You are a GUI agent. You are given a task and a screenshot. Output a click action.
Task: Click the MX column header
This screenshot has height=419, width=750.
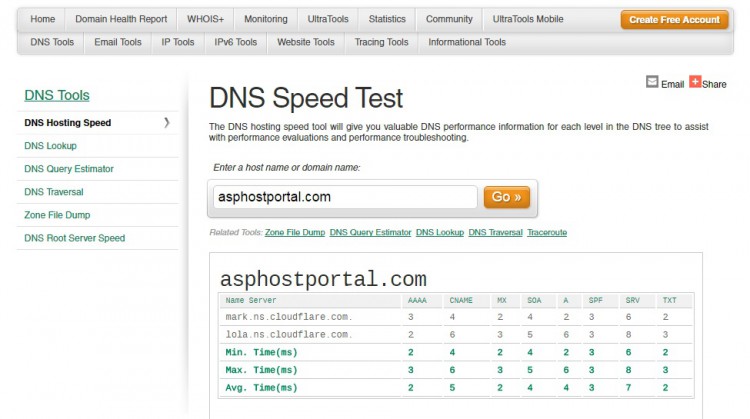click(501, 300)
